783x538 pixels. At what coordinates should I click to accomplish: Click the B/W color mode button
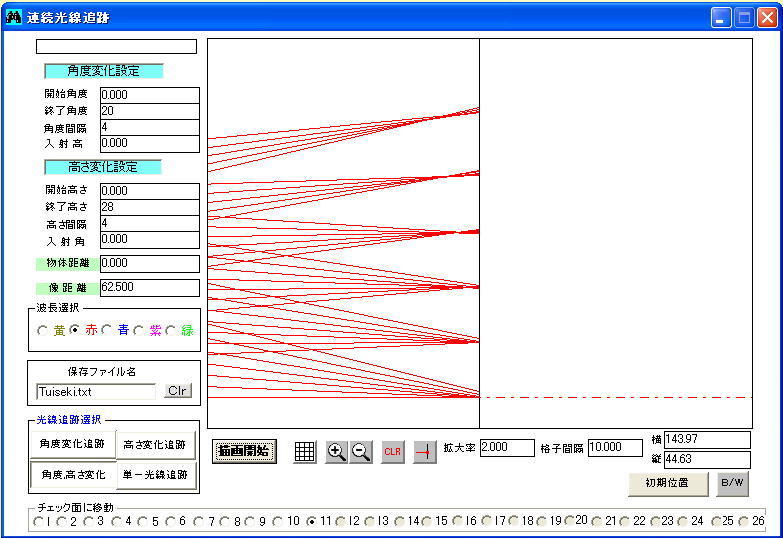(x=732, y=484)
